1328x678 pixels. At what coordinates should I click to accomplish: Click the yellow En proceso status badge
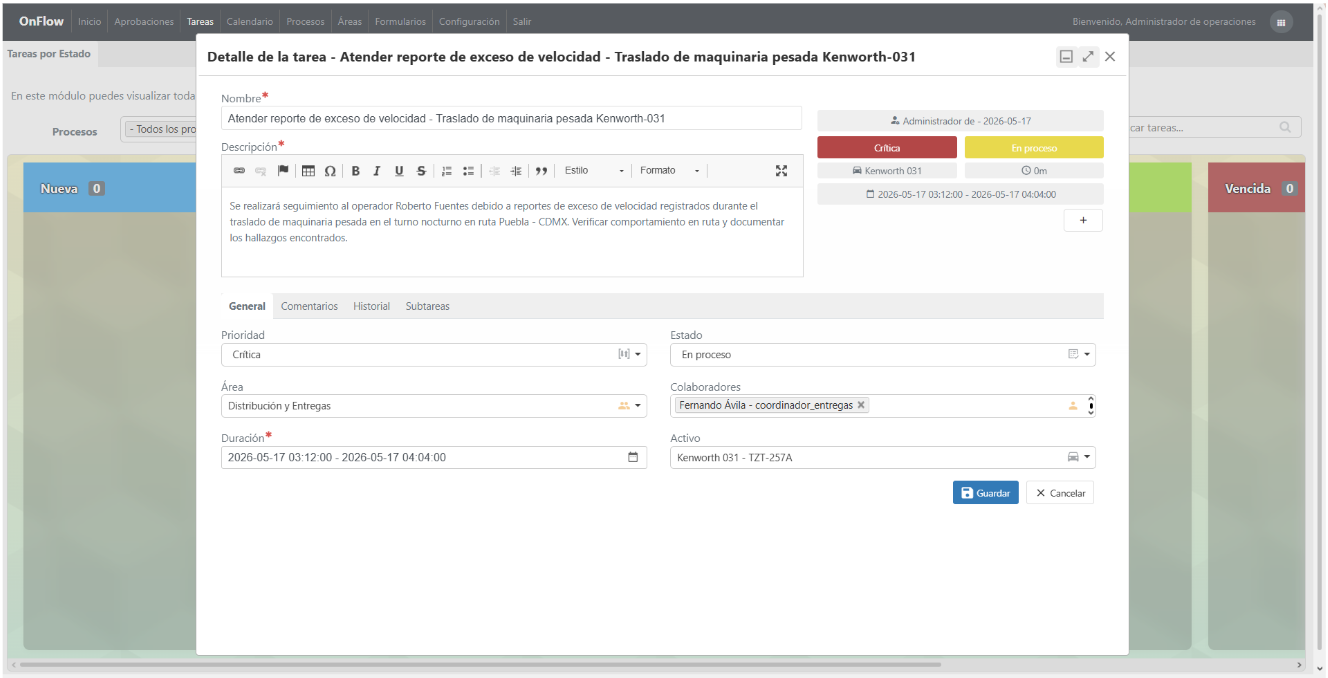pyautogui.click(x=1034, y=148)
